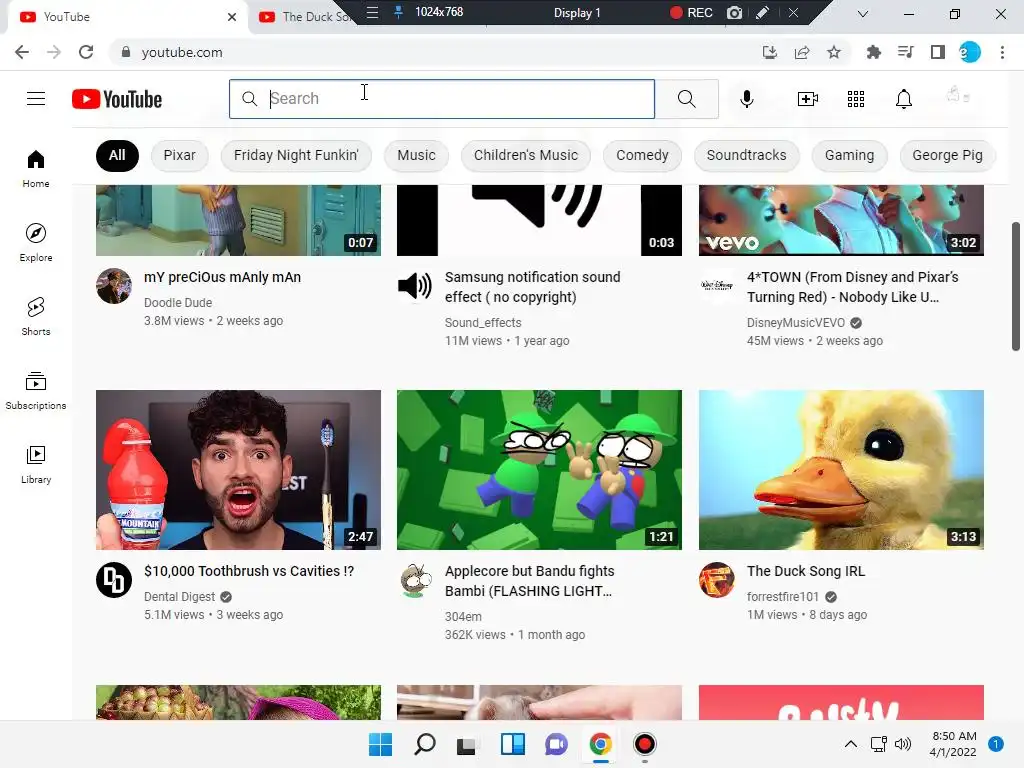Open the Windows Start menu
Screen dimensions: 1024x768
tap(380, 744)
